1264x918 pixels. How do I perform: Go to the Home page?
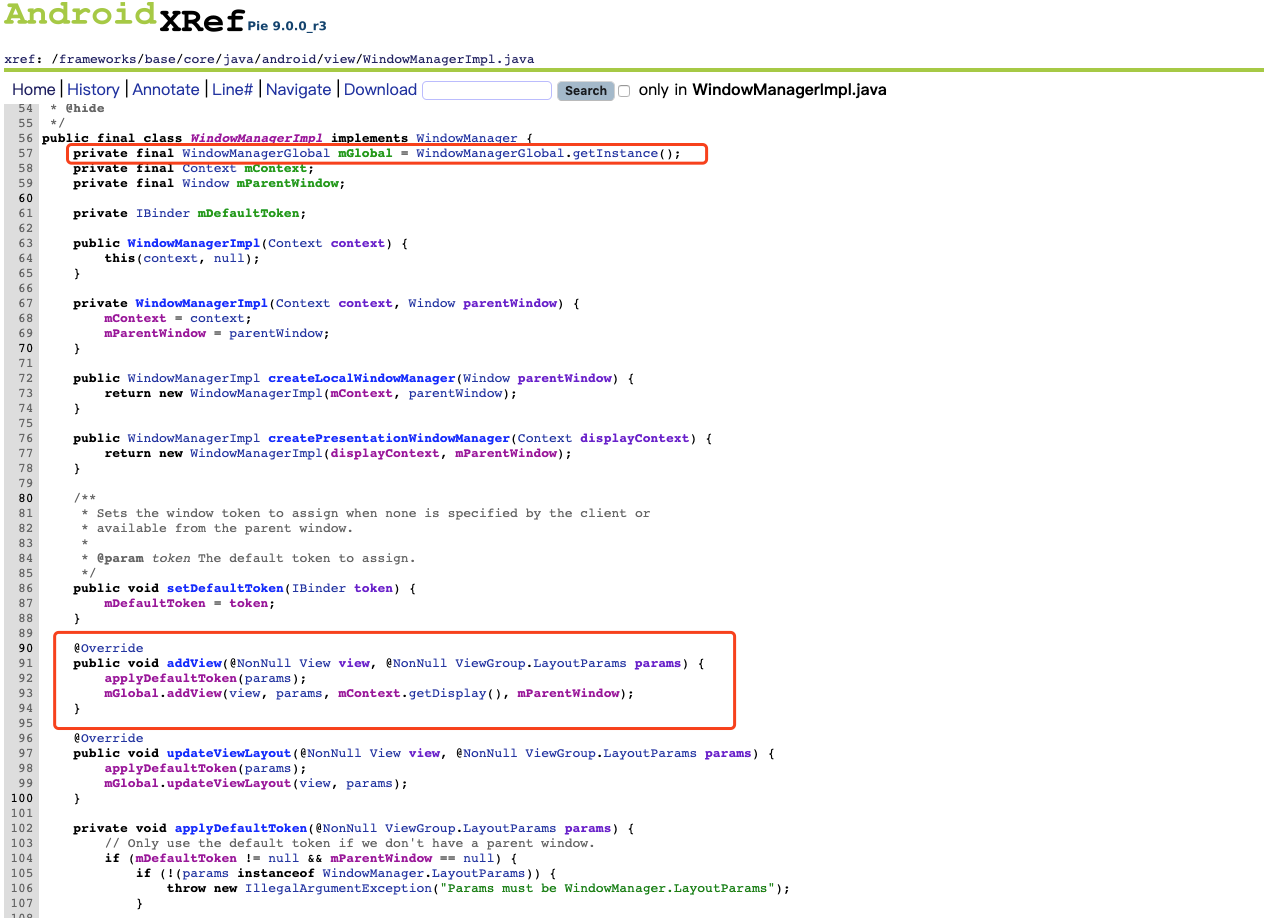[33, 89]
